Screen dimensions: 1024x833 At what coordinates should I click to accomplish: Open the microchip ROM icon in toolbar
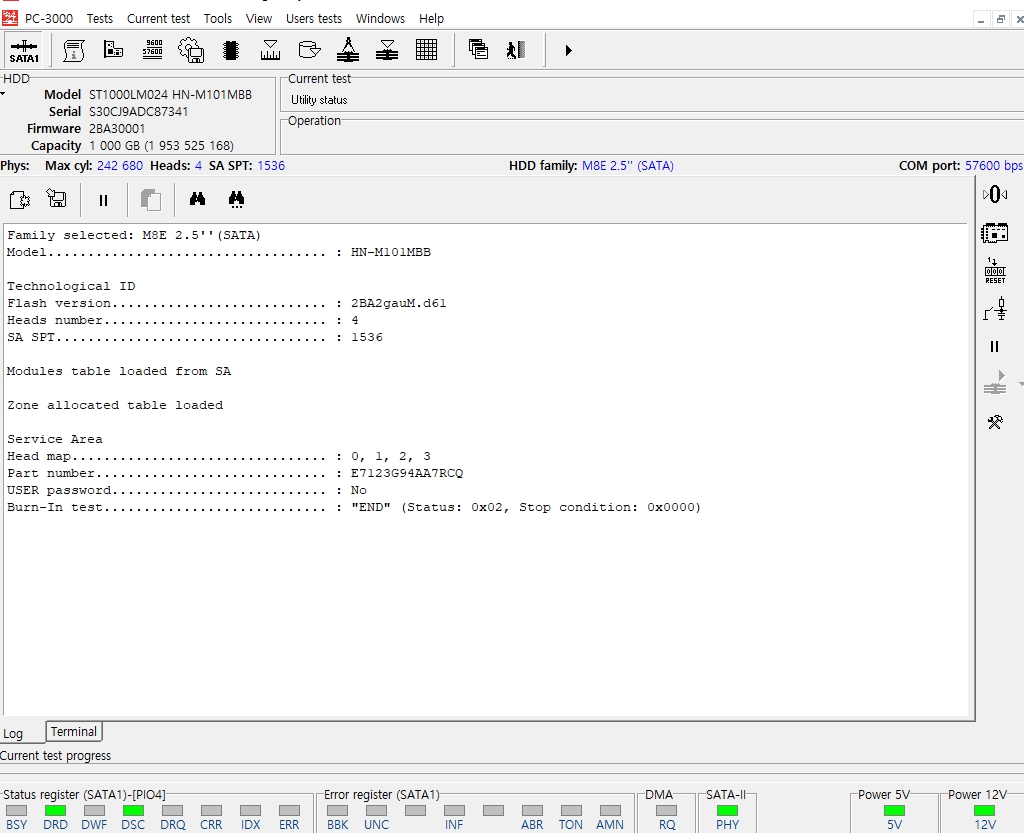[231, 49]
